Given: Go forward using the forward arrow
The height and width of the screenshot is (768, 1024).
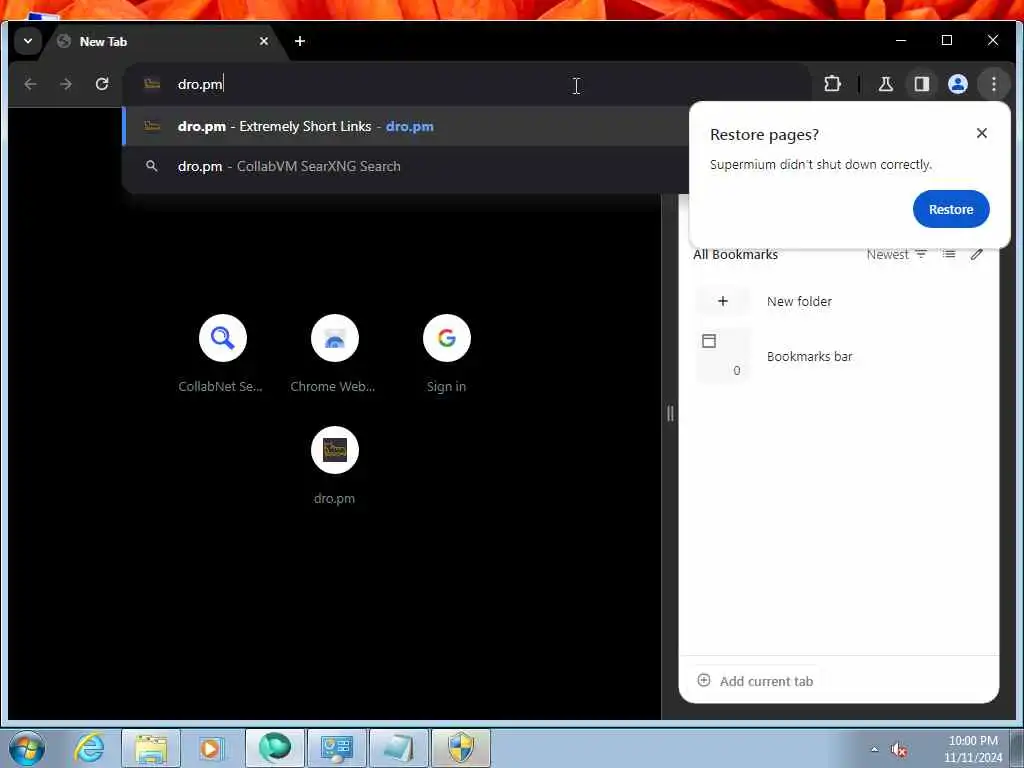Looking at the screenshot, I should coord(66,84).
